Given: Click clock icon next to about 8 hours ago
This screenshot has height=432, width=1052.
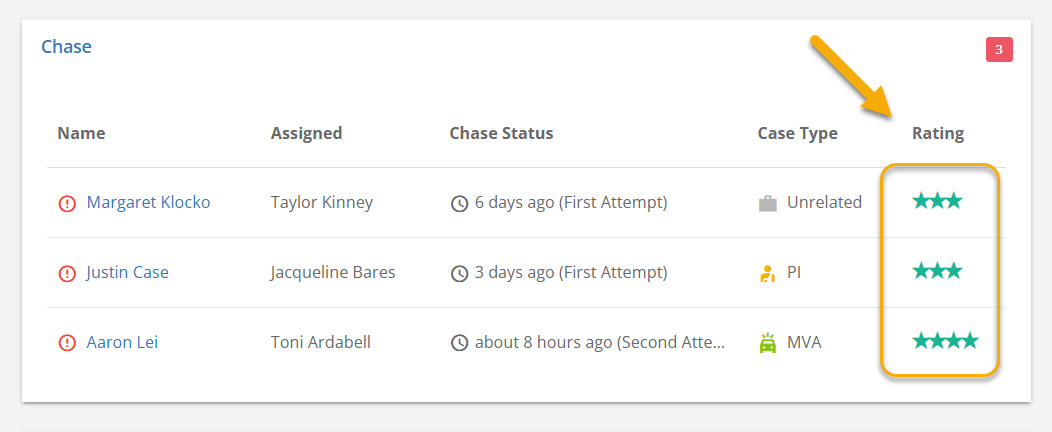Looking at the screenshot, I should (460, 343).
